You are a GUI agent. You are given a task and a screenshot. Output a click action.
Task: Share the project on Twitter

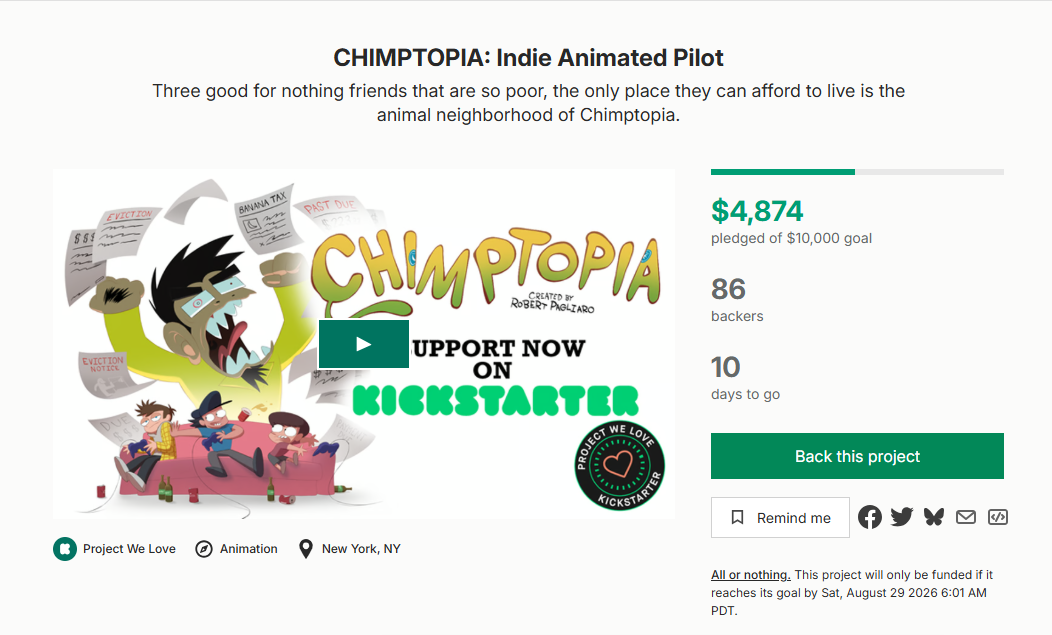902,517
